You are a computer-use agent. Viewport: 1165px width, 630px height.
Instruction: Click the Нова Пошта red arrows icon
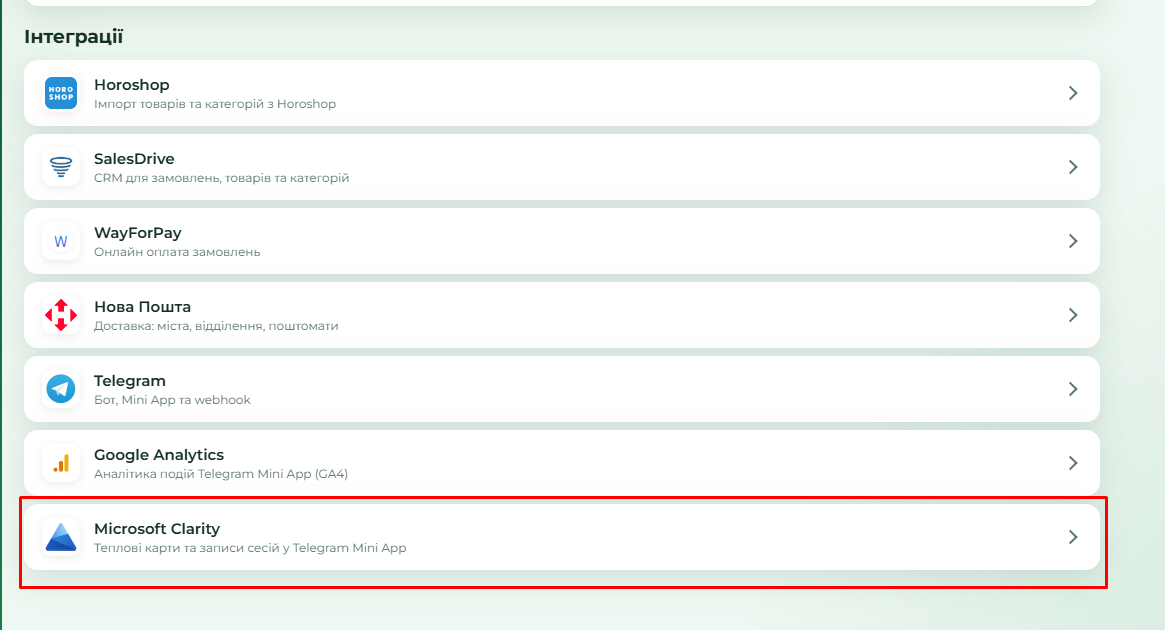click(61, 315)
